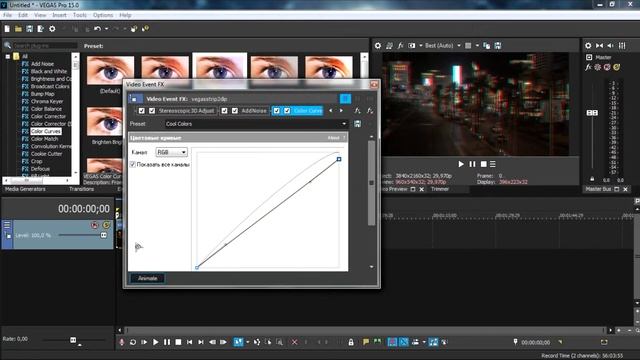Open the File menu

tap(7, 15)
